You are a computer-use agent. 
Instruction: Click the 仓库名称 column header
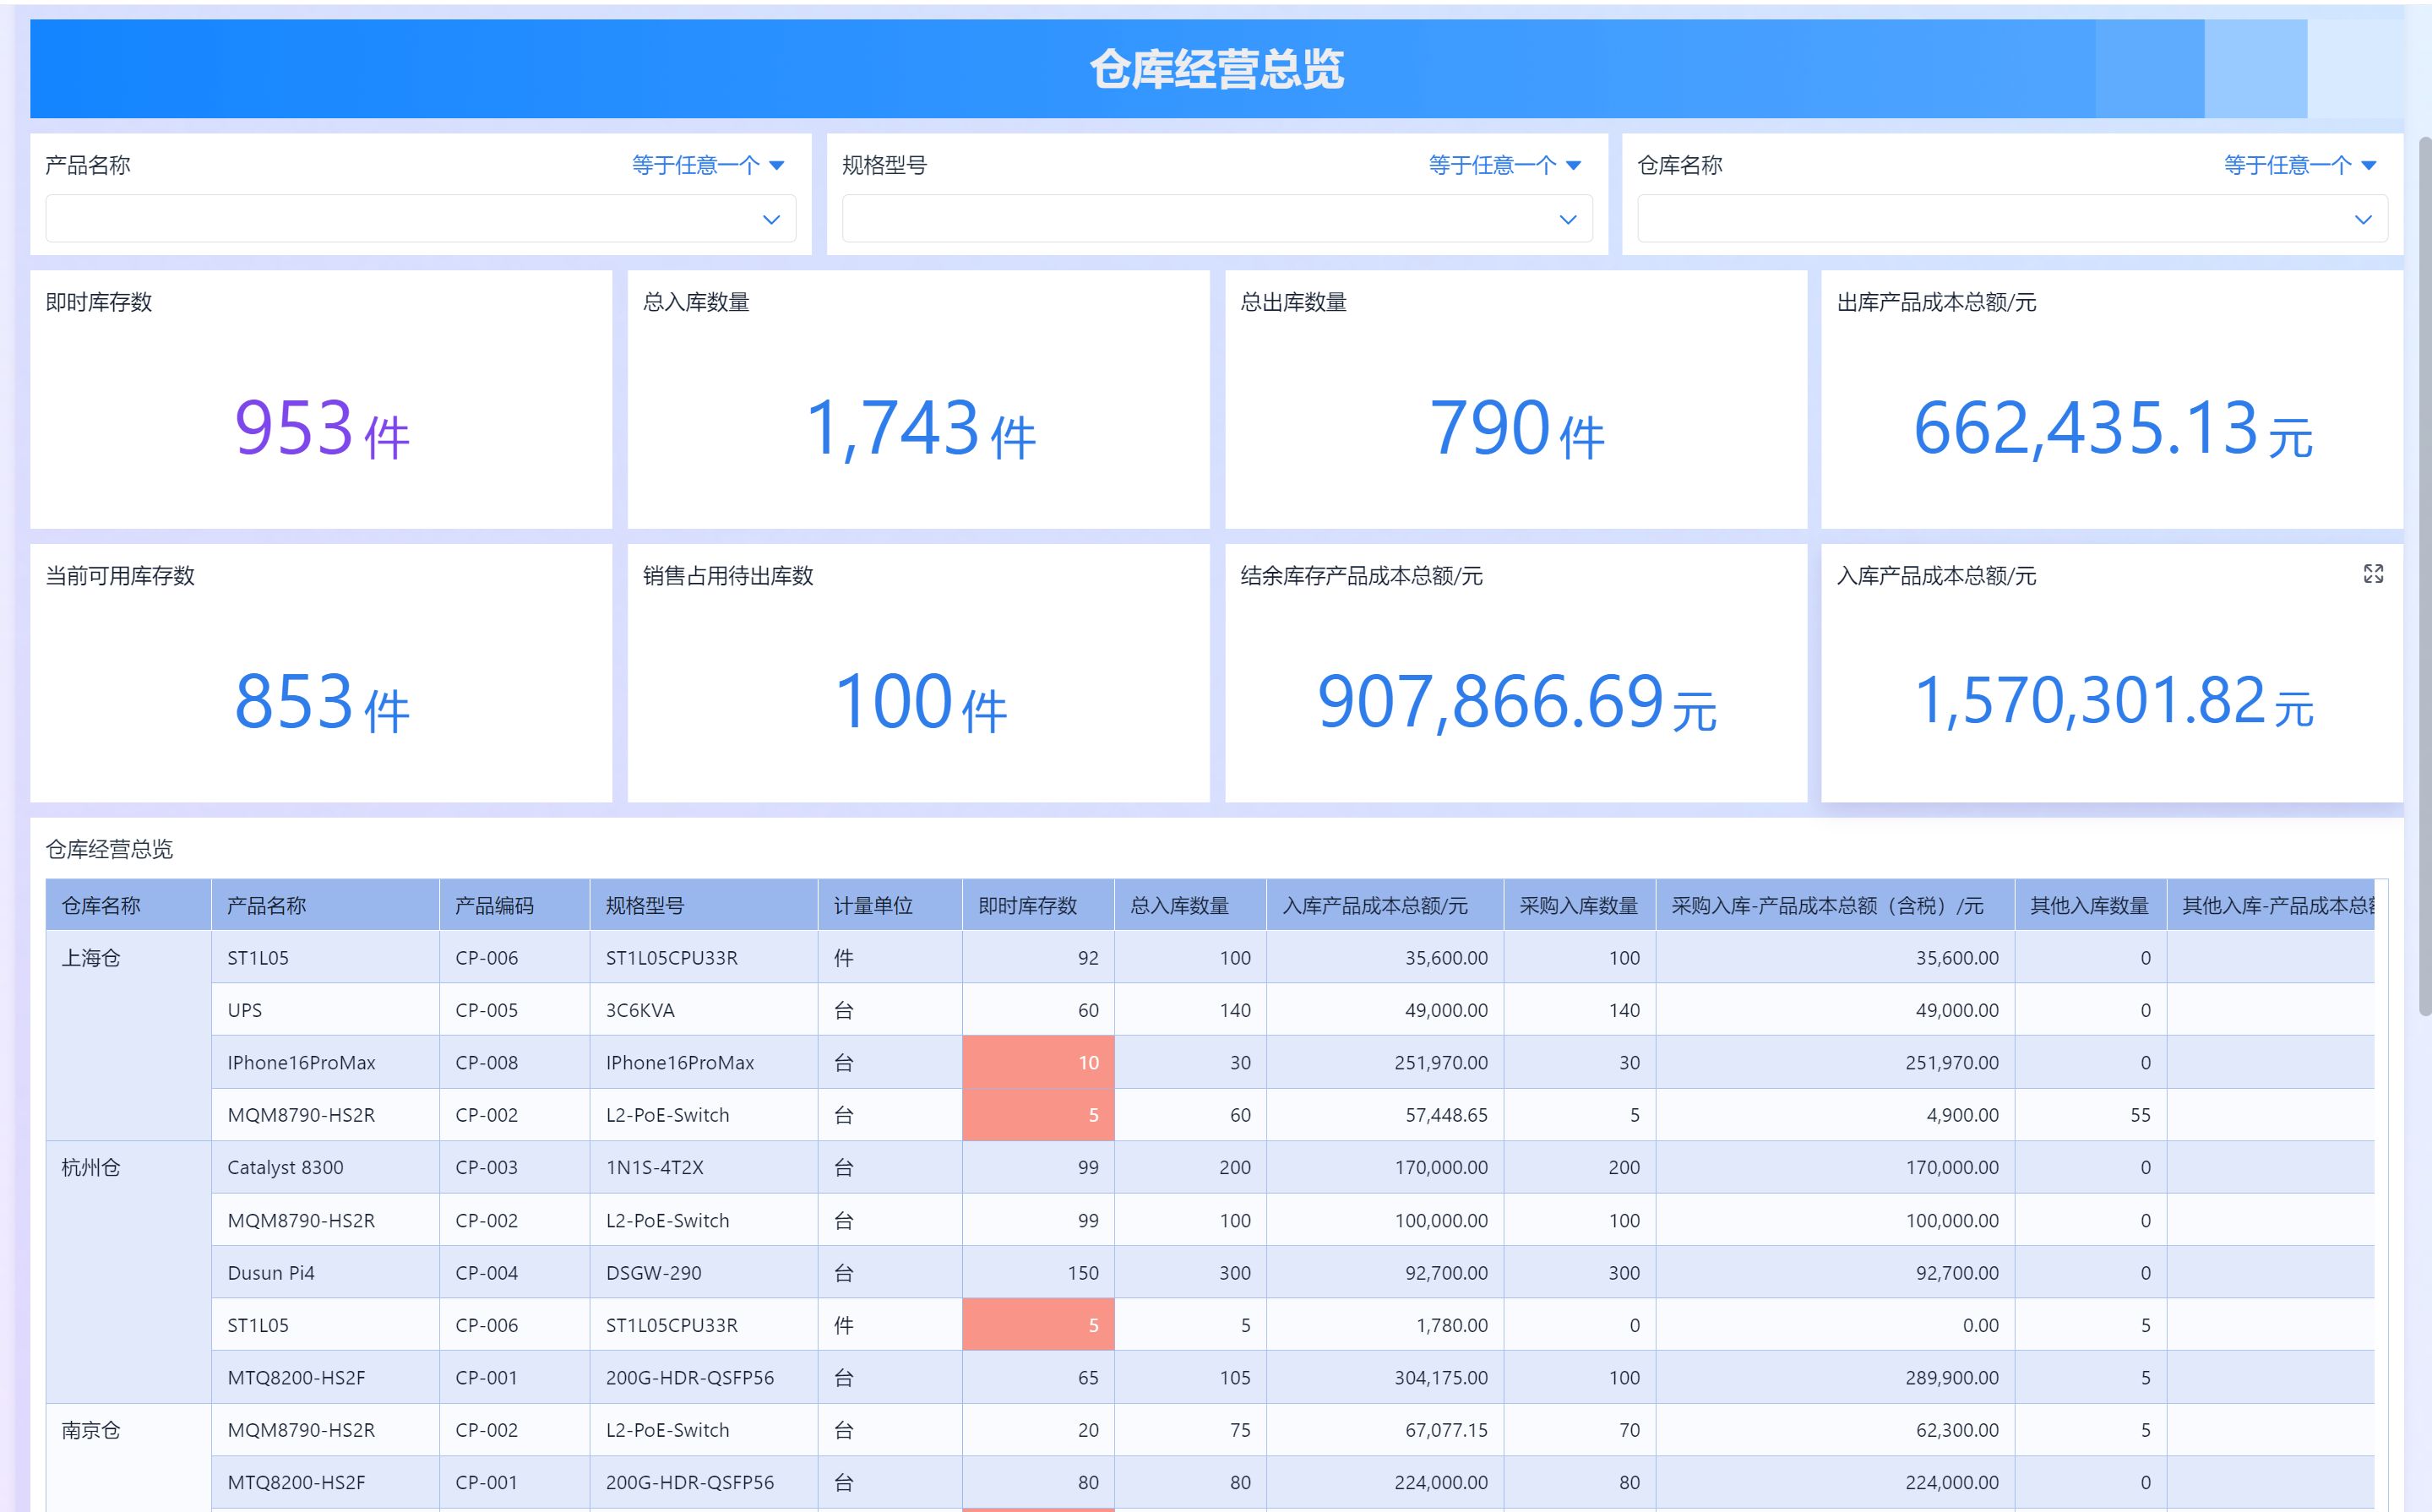point(101,906)
